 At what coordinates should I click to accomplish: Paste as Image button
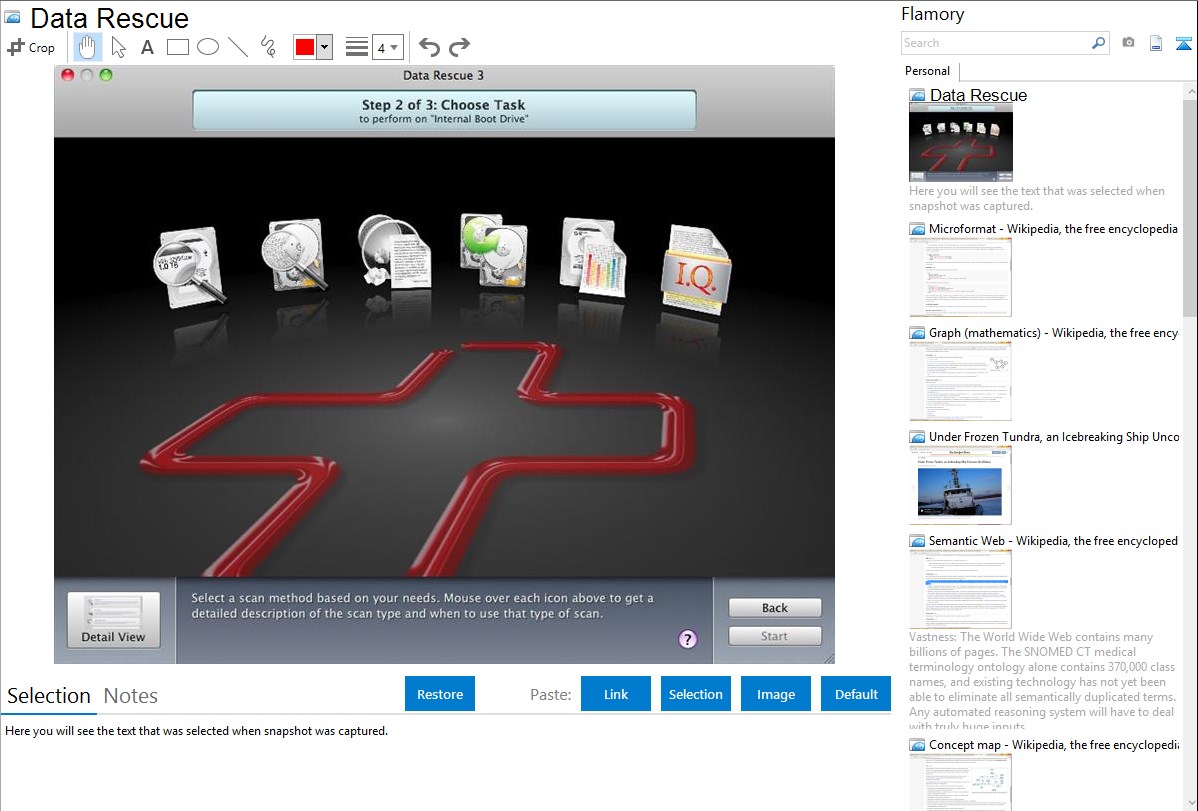776,694
